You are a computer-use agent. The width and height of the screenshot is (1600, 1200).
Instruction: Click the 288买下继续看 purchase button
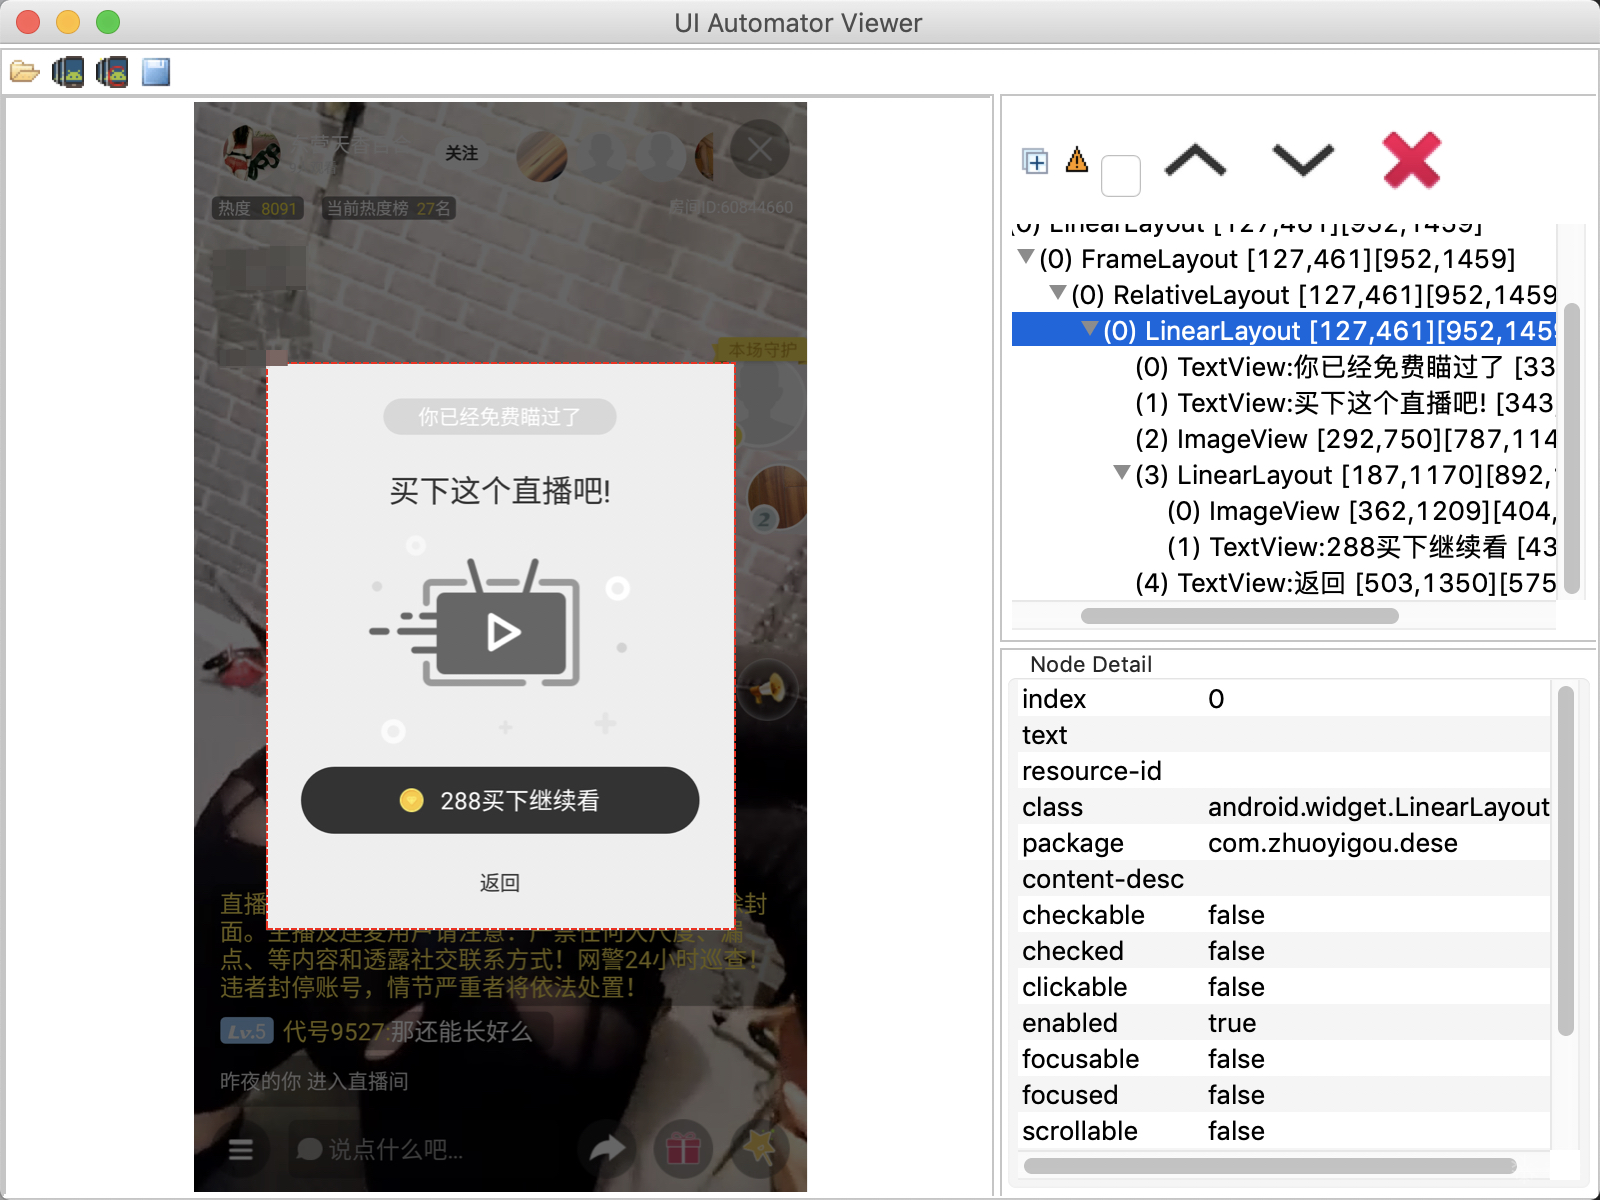[x=500, y=800]
